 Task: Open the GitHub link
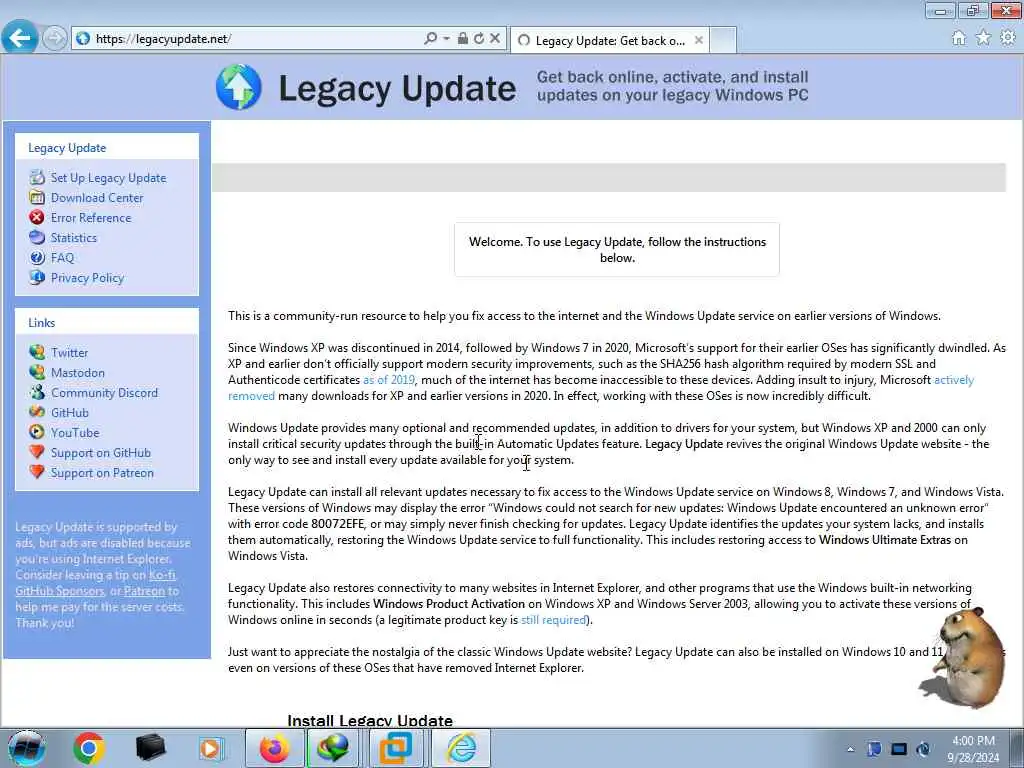69,413
